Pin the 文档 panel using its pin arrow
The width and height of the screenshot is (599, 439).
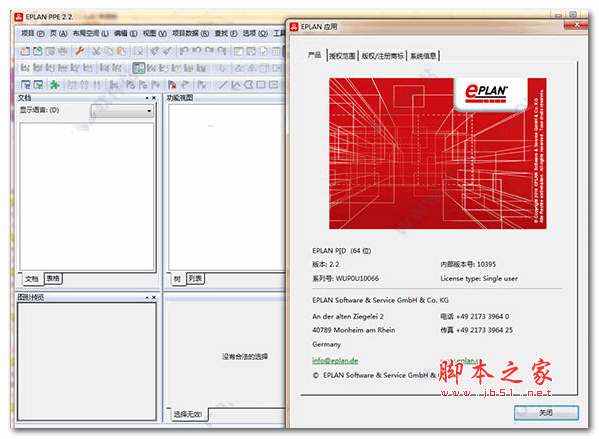[x=147, y=98]
